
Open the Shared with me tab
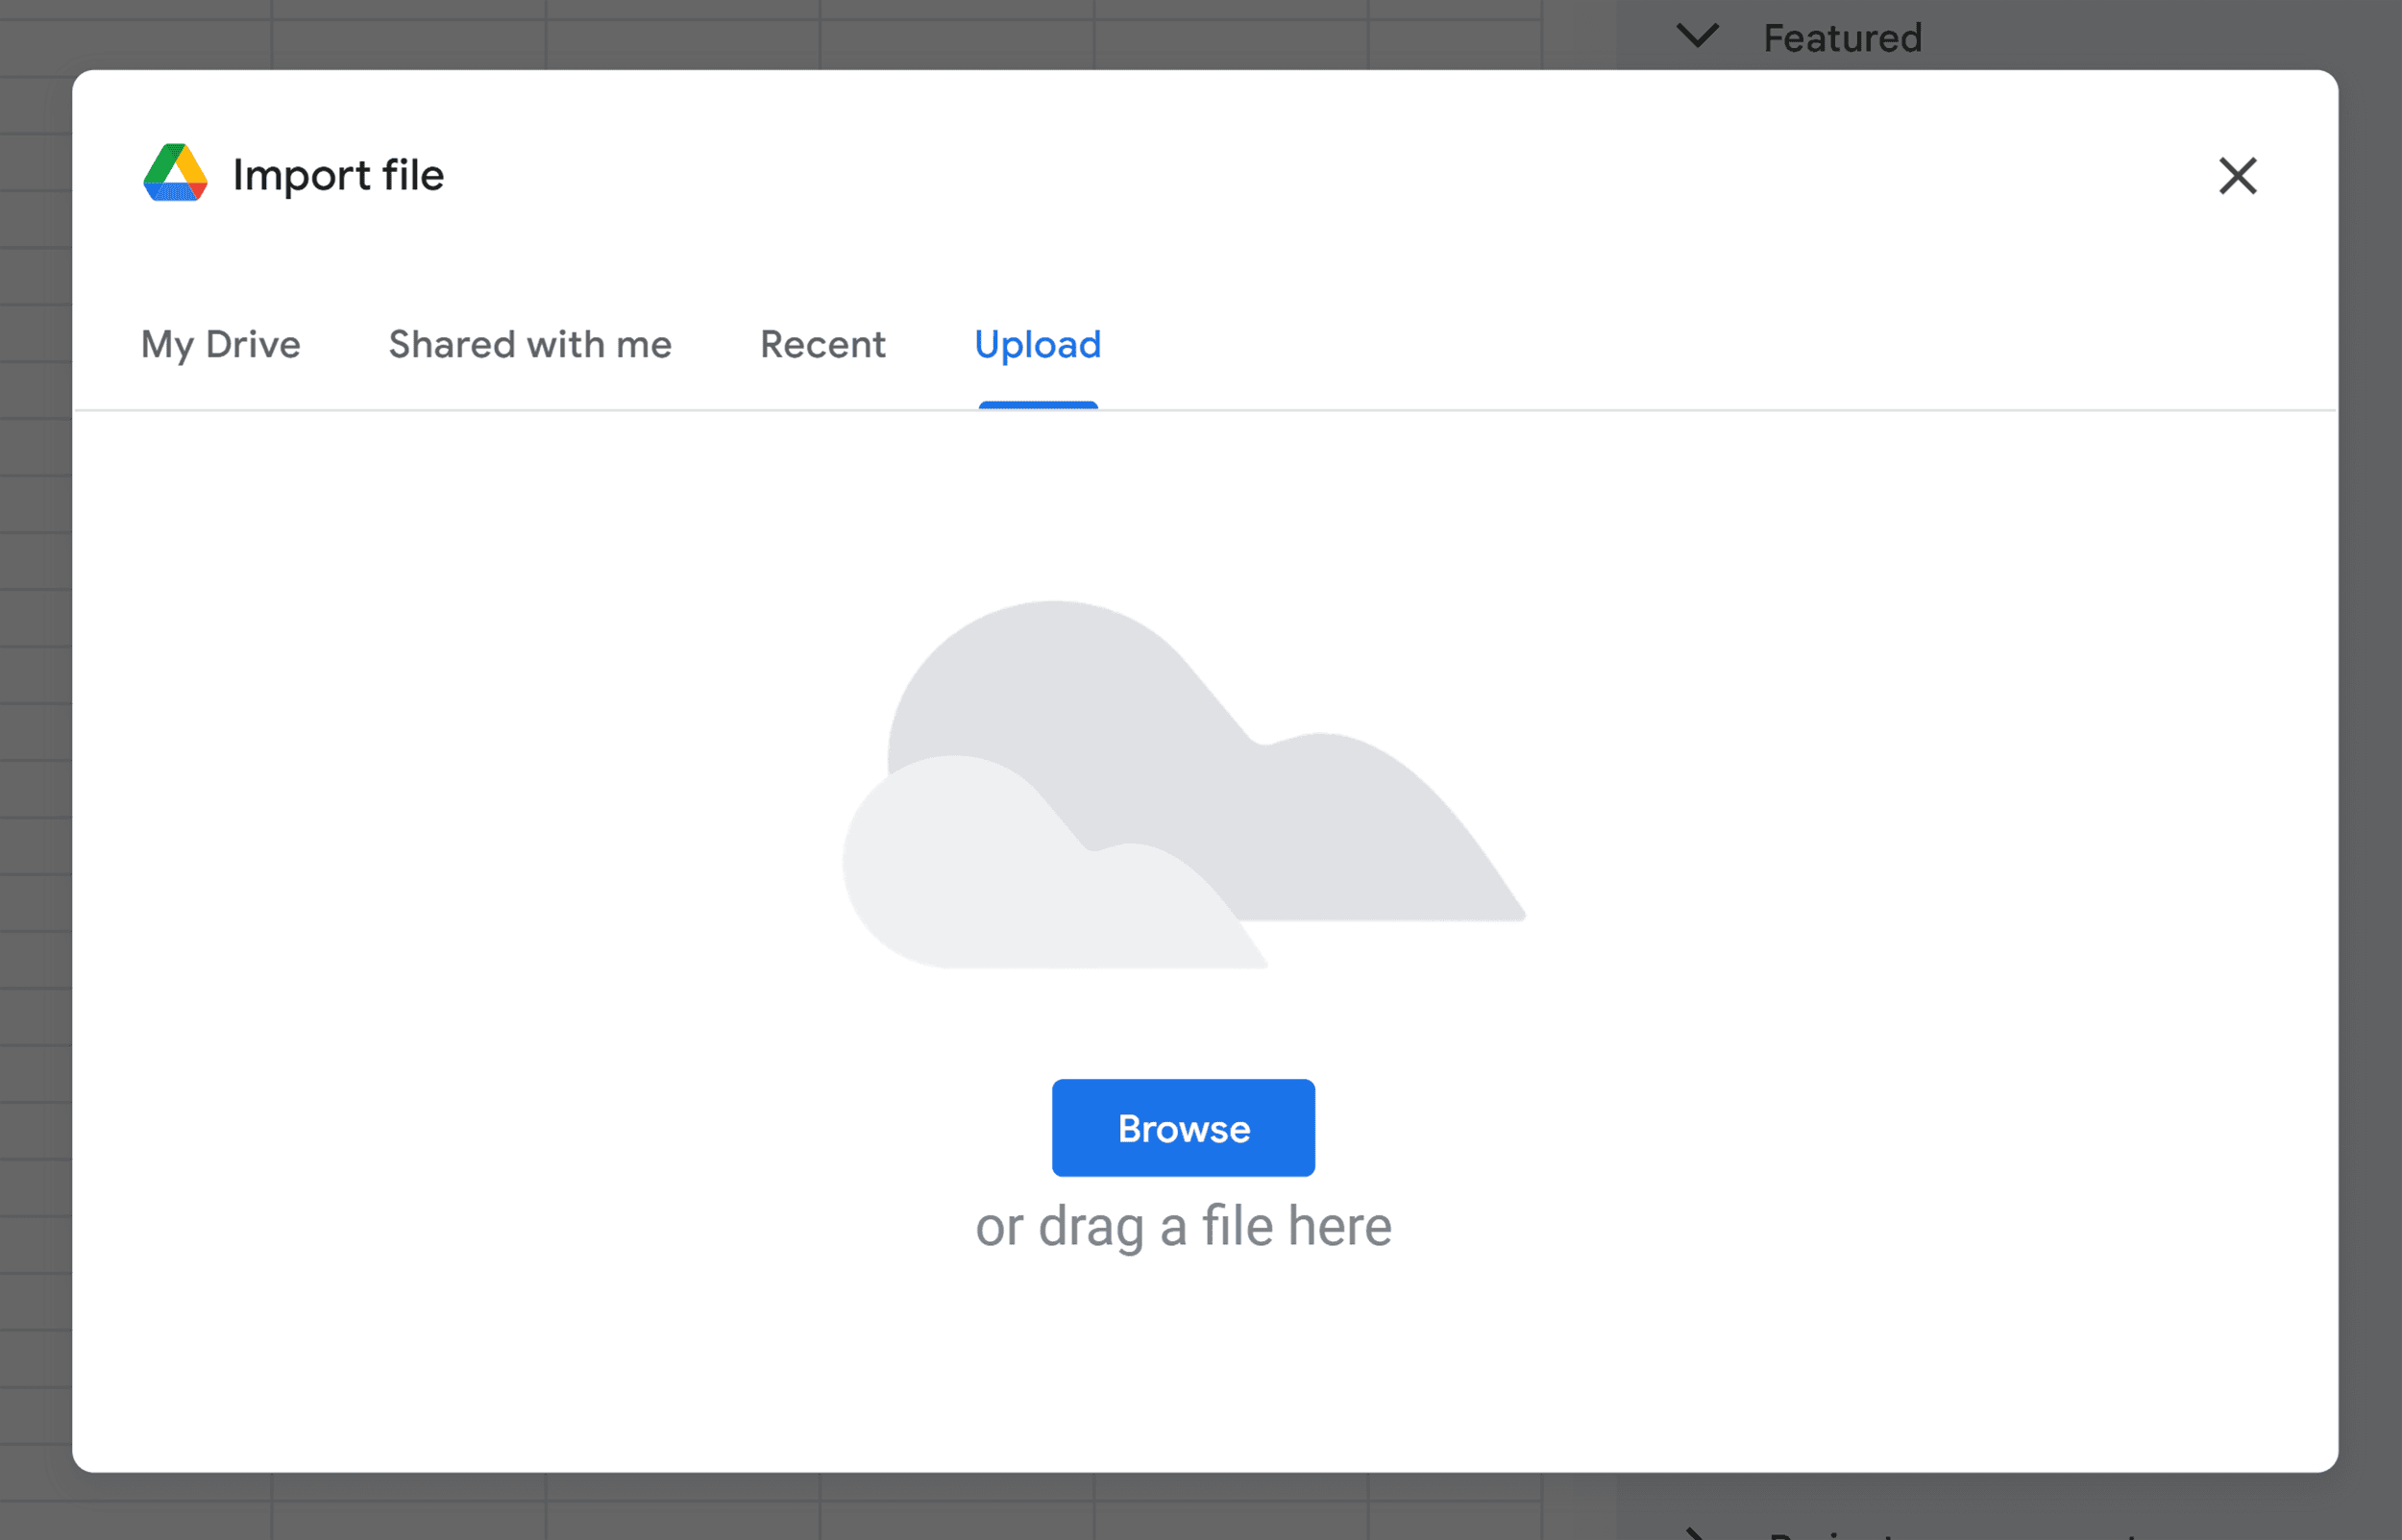[530, 344]
